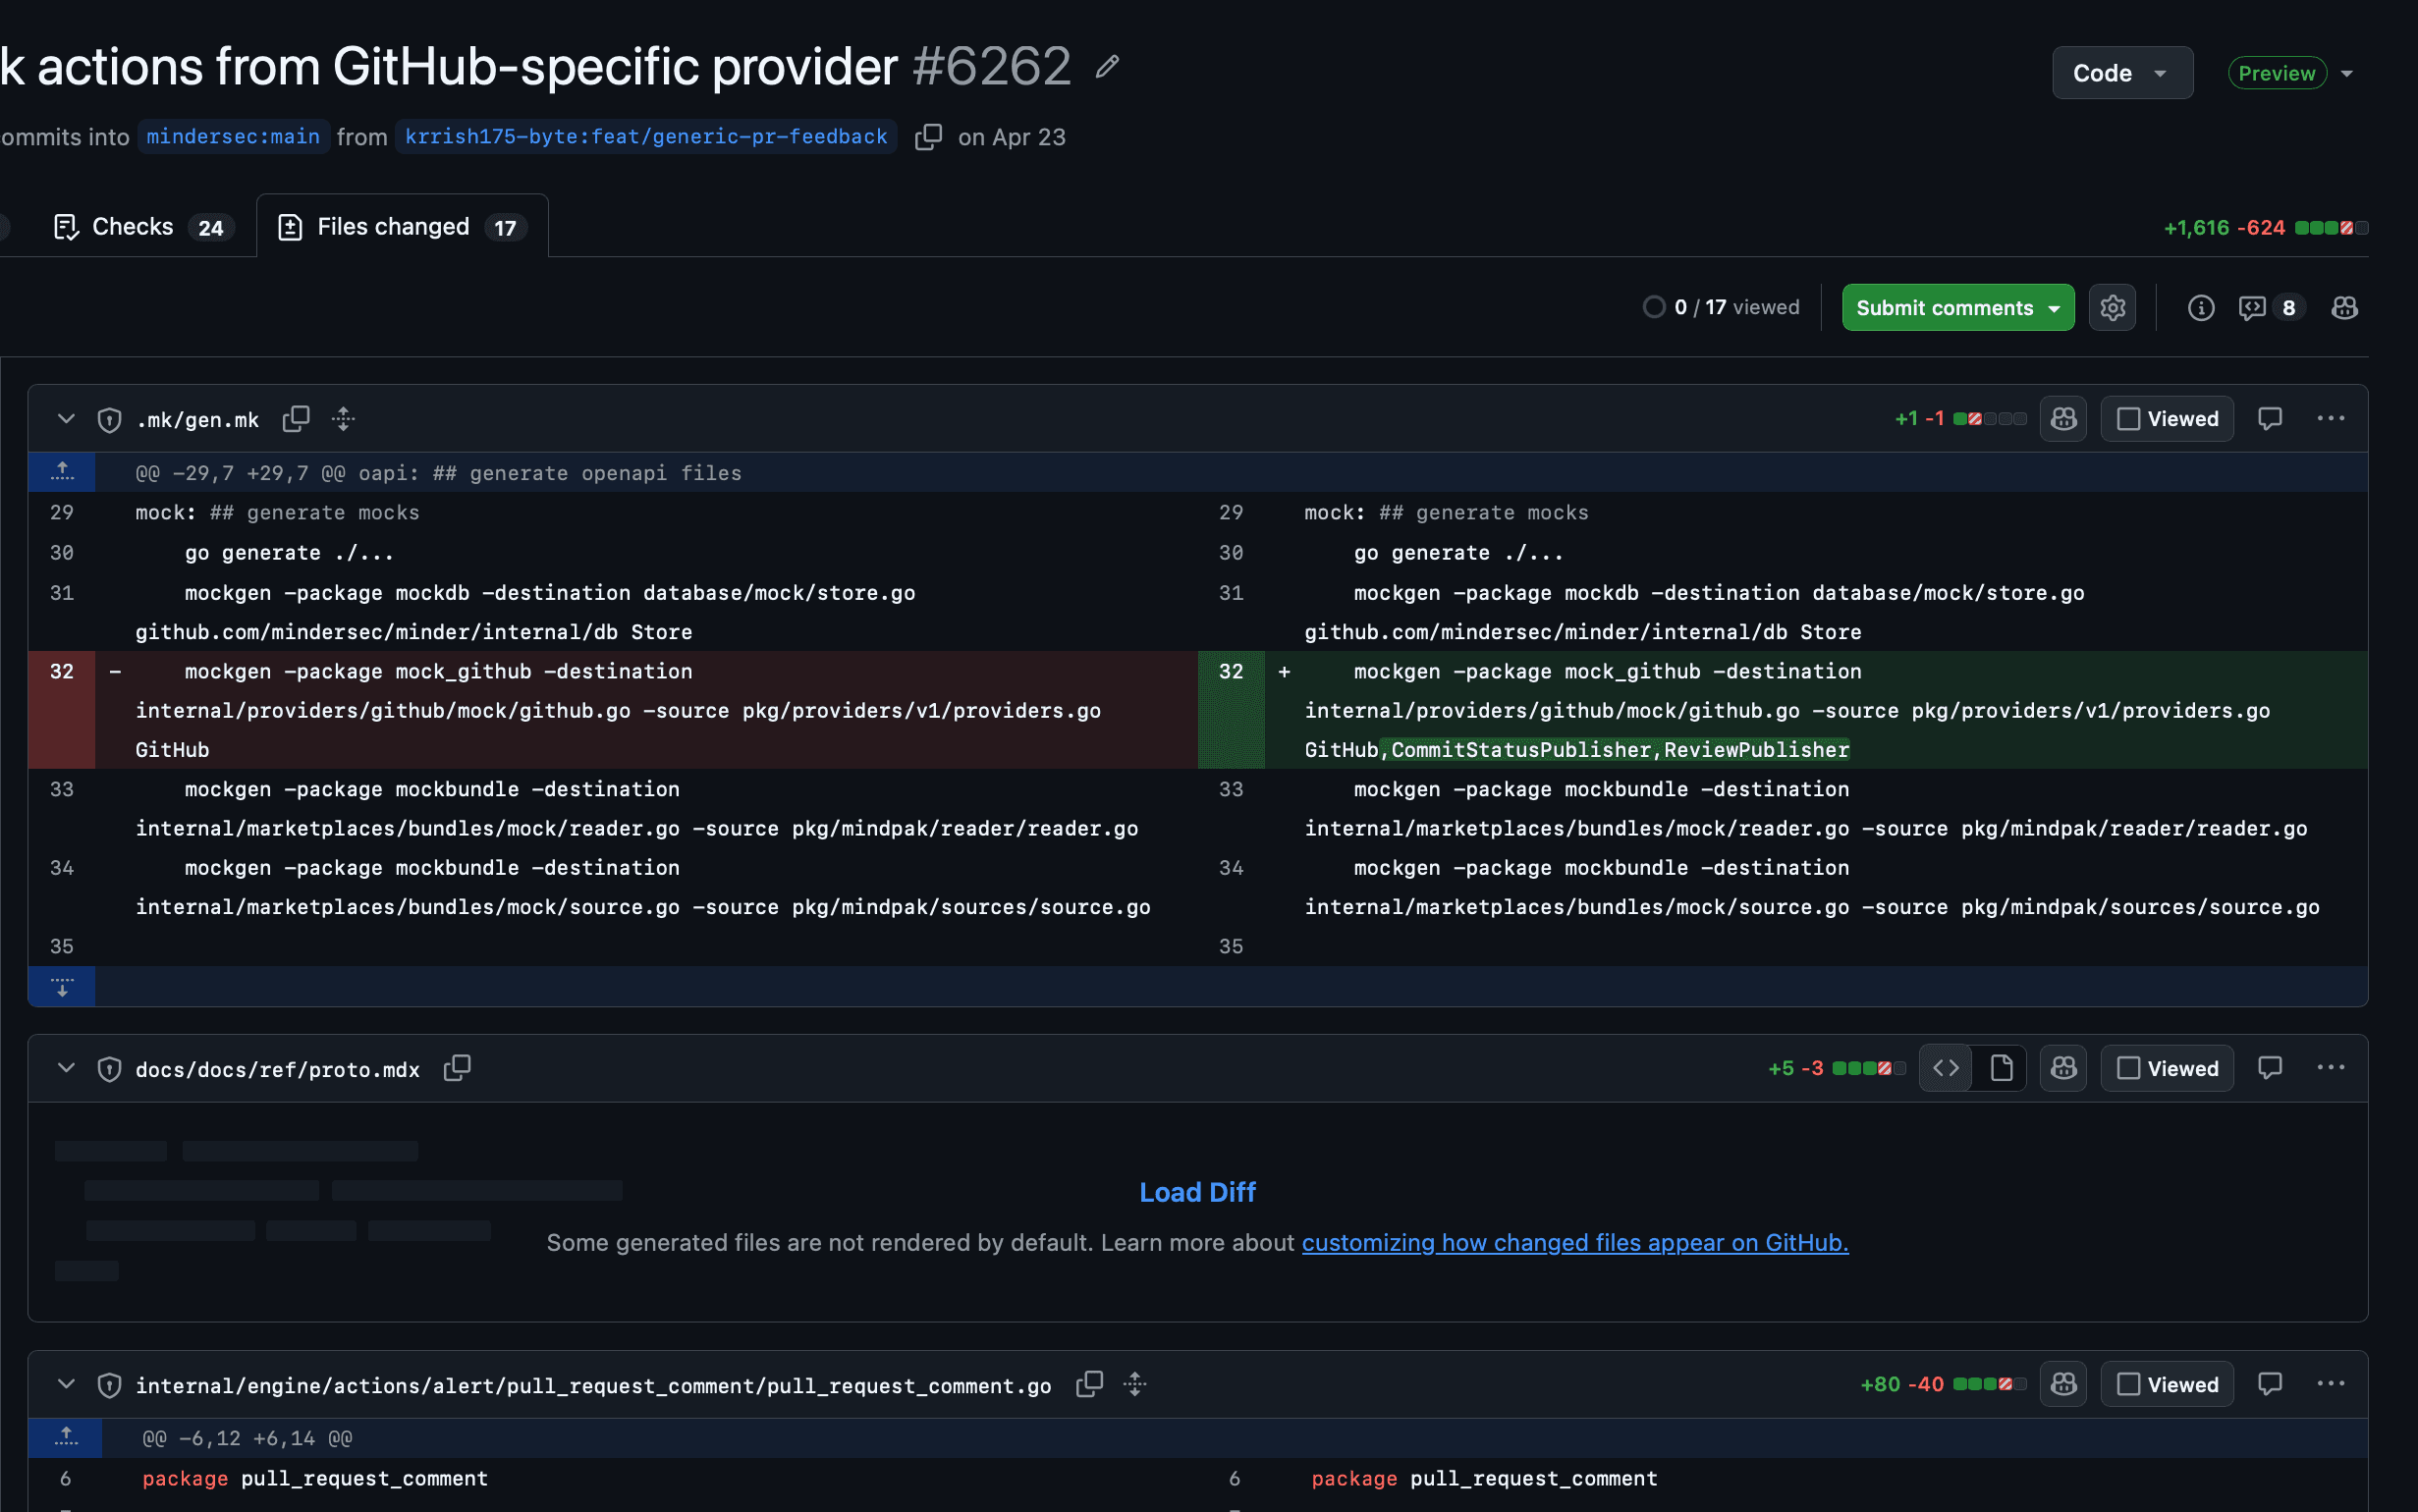Open more options for pull_request_comment.go
The height and width of the screenshot is (1512, 2418).
[x=2330, y=1384]
